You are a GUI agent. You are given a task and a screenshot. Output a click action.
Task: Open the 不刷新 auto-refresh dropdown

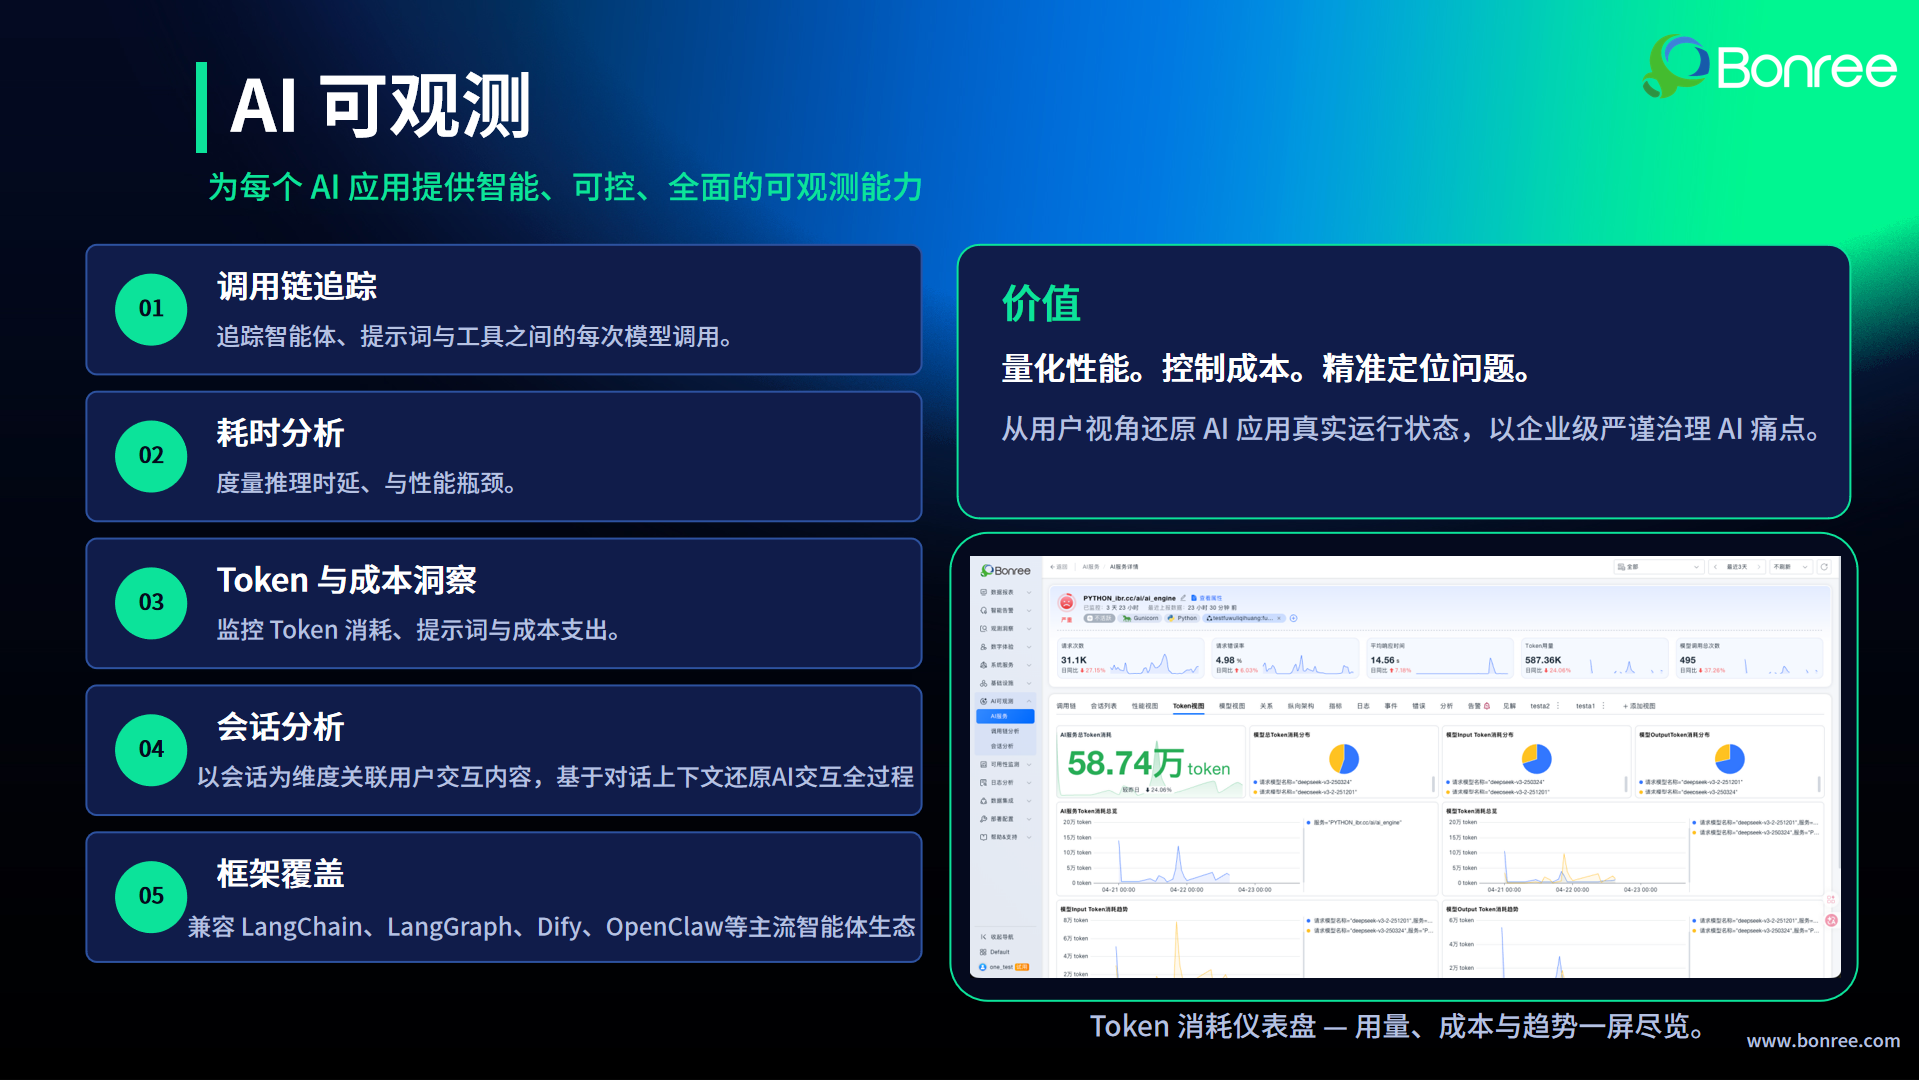(1790, 567)
